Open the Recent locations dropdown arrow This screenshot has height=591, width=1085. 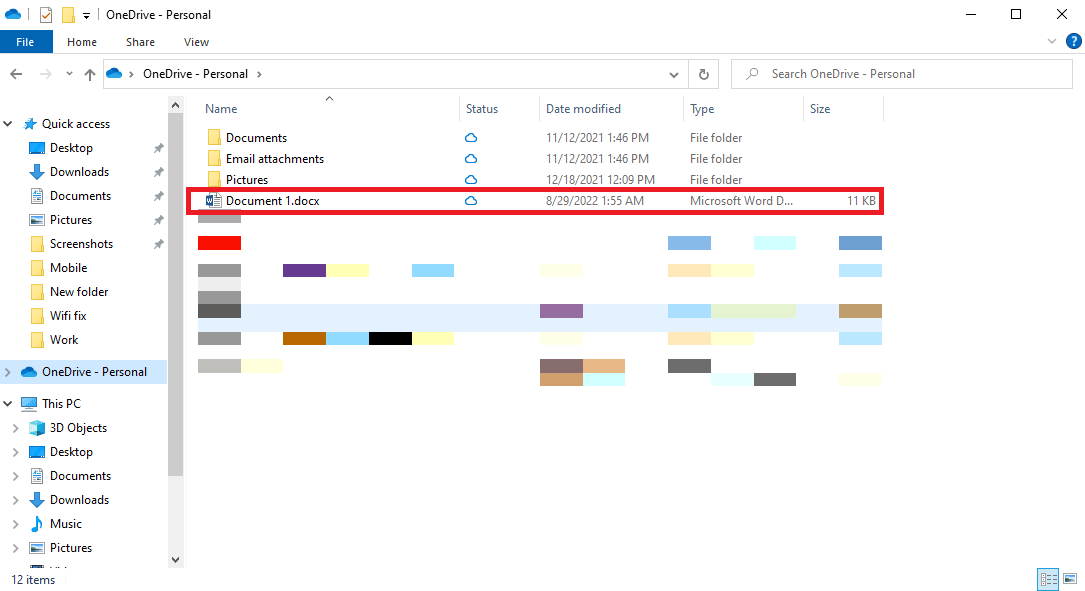[69, 74]
